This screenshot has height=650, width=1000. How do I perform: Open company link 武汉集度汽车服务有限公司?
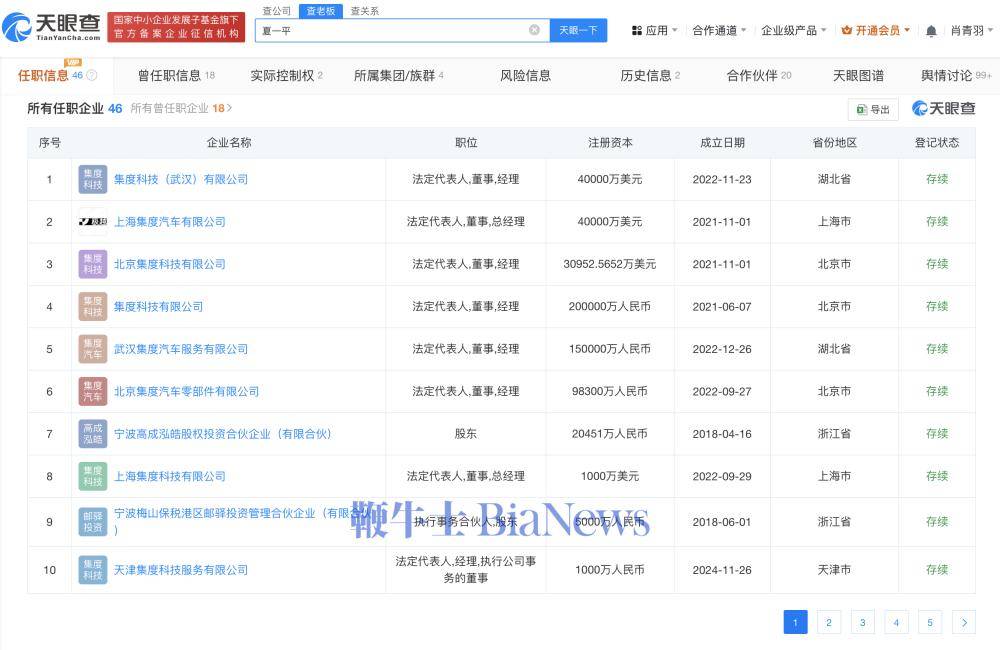click(181, 349)
